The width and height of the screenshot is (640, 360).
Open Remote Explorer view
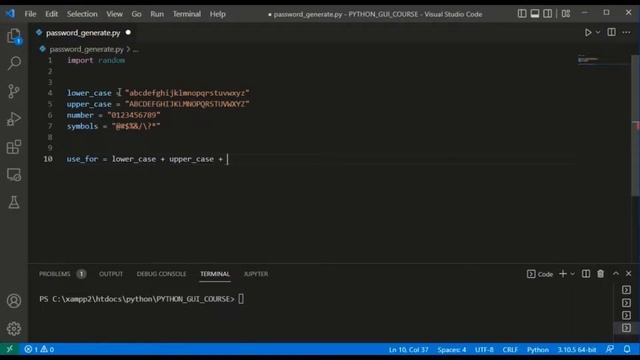(14, 174)
